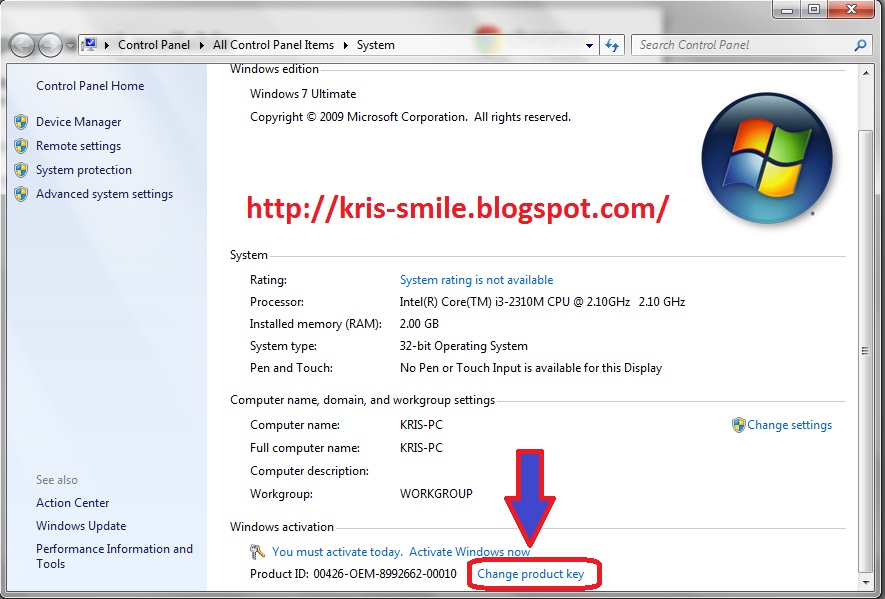Open Device Manager link
The height and width of the screenshot is (599, 885).
tap(78, 122)
